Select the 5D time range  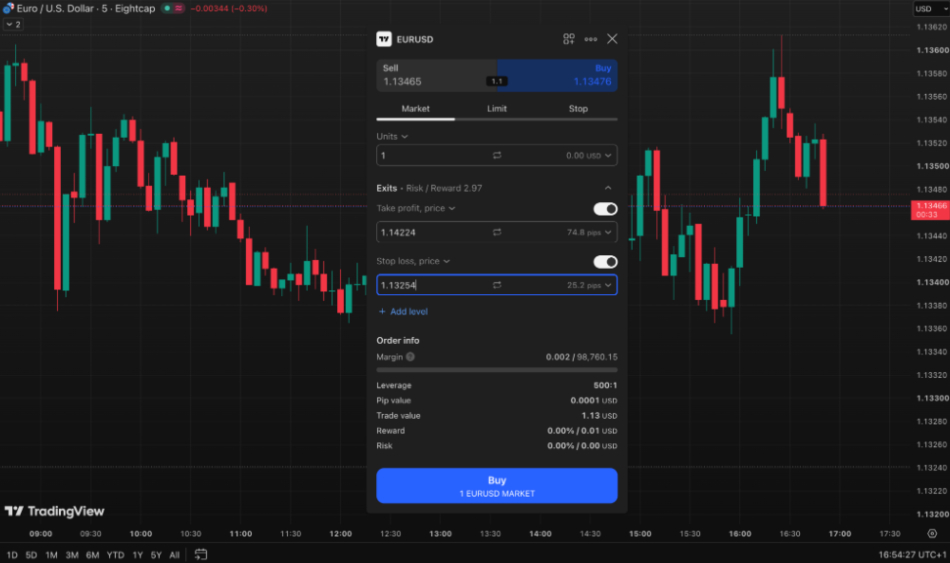[32, 555]
